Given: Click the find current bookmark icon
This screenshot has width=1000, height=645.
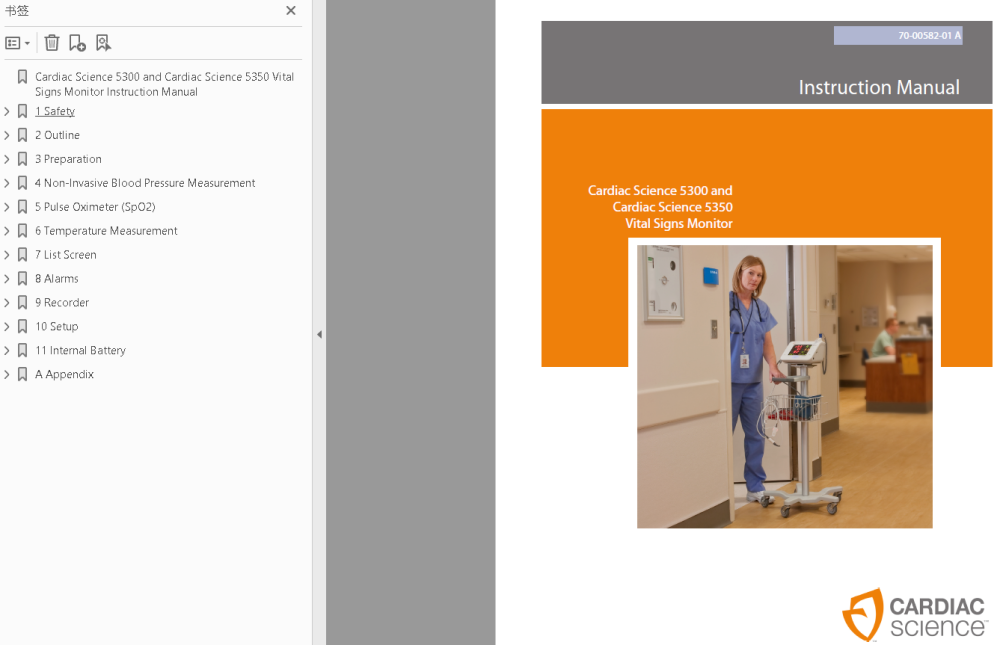Looking at the screenshot, I should pos(103,43).
